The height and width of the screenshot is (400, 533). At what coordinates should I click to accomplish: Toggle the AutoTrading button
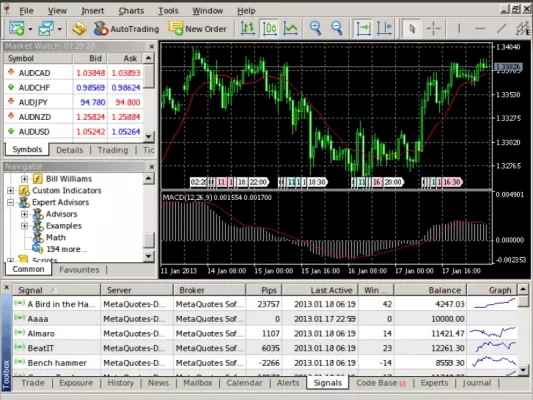point(126,29)
